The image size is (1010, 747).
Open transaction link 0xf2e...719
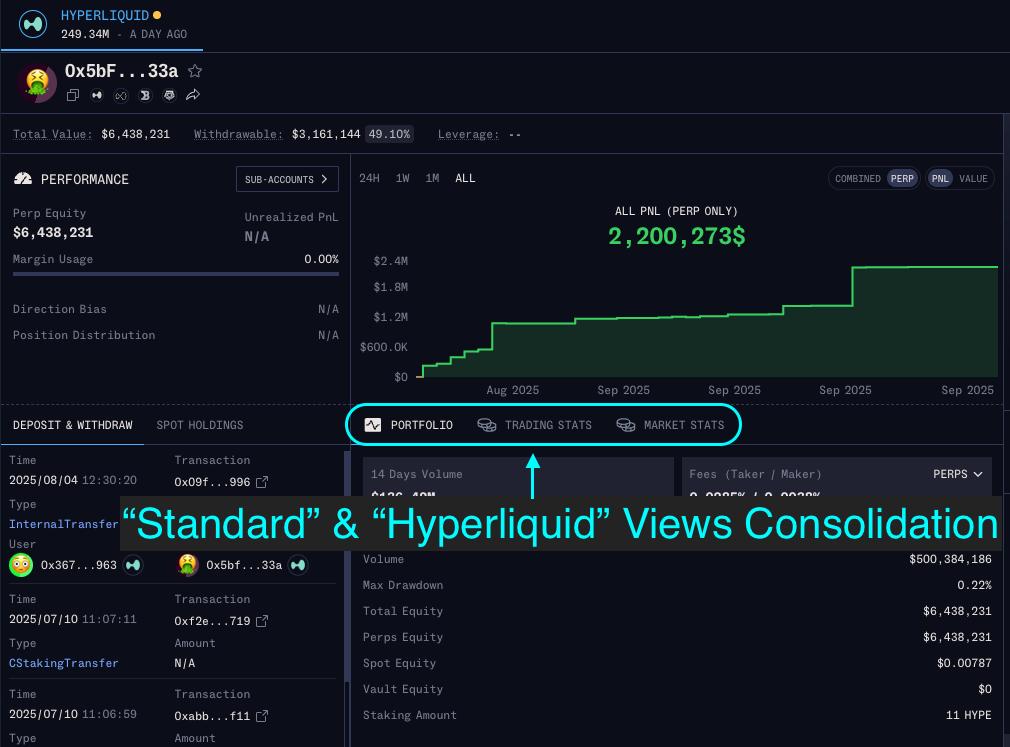coord(212,621)
